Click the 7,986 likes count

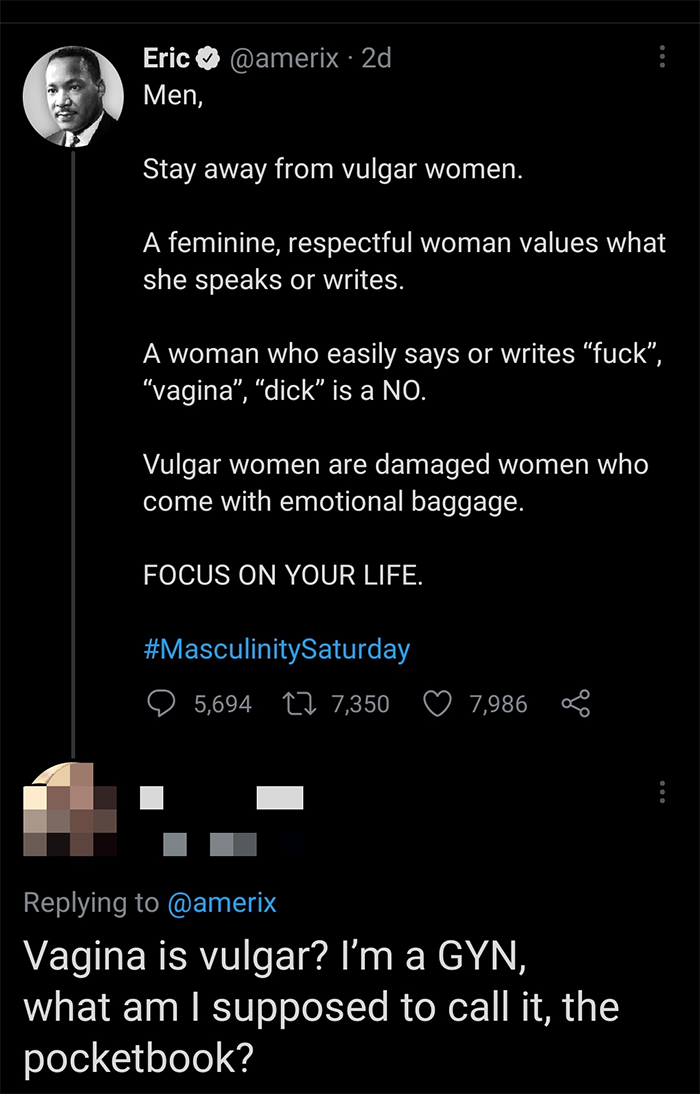click(x=497, y=705)
